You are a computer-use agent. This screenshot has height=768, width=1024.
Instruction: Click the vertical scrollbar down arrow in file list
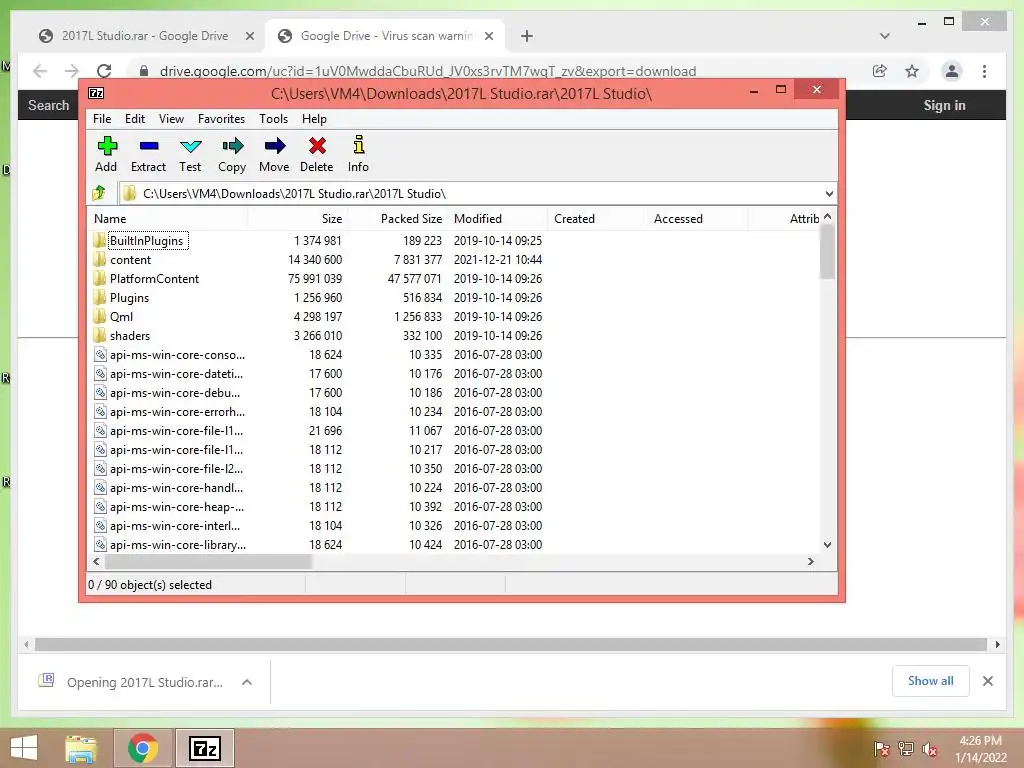tap(827, 545)
